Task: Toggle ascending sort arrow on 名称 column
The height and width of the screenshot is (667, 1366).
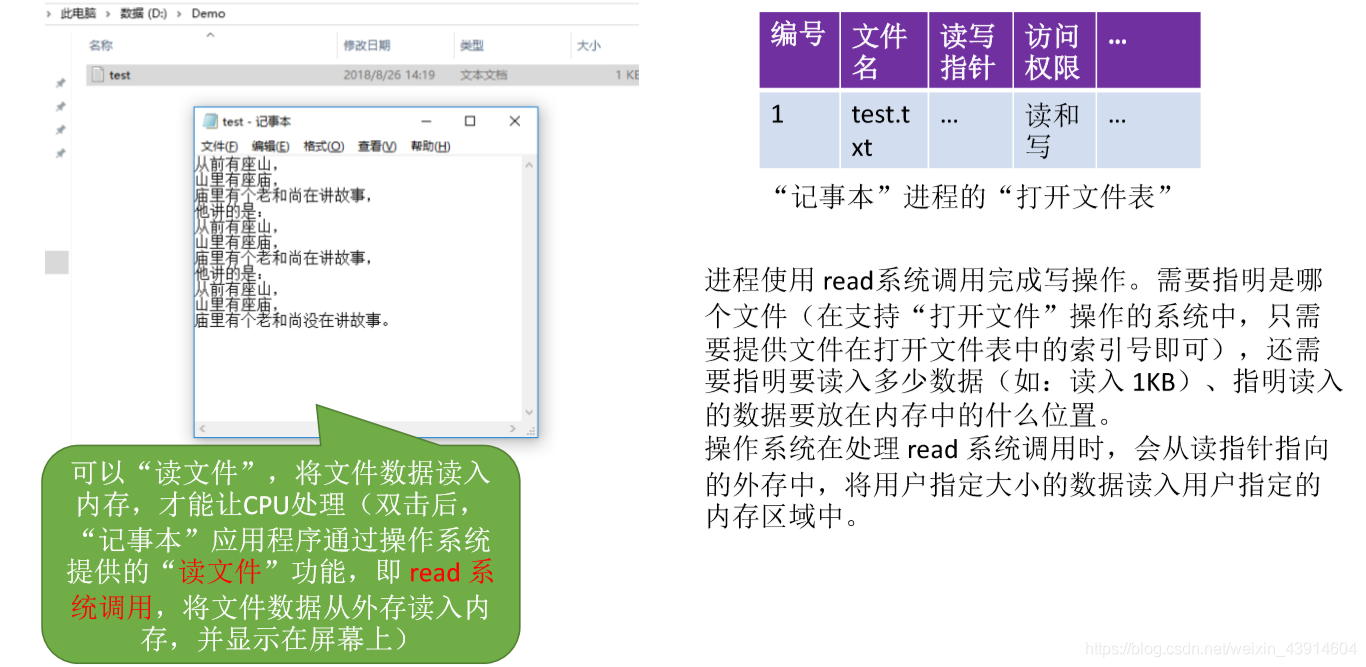Action: point(210,34)
